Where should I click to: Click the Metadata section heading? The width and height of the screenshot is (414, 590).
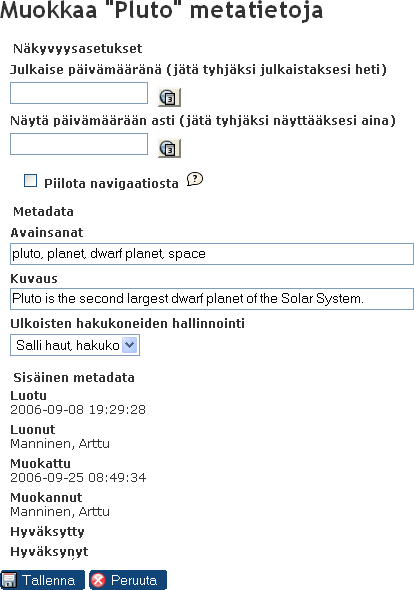click(43, 211)
